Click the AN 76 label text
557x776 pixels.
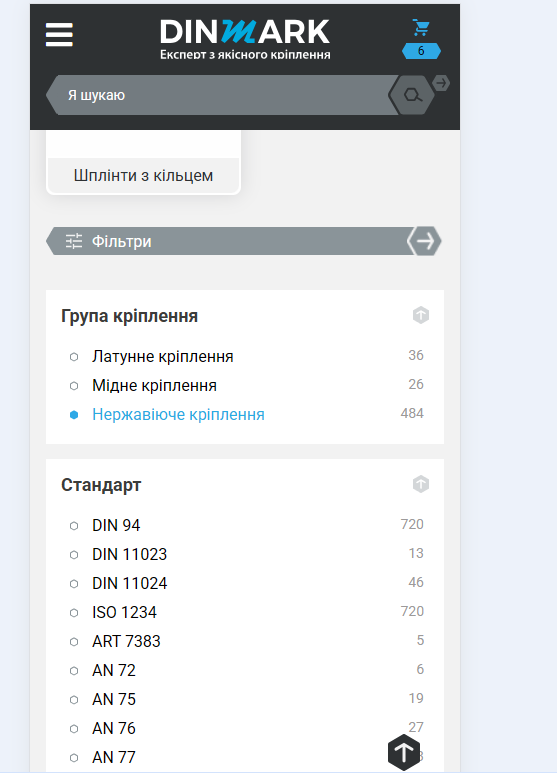tap(114, 728)
